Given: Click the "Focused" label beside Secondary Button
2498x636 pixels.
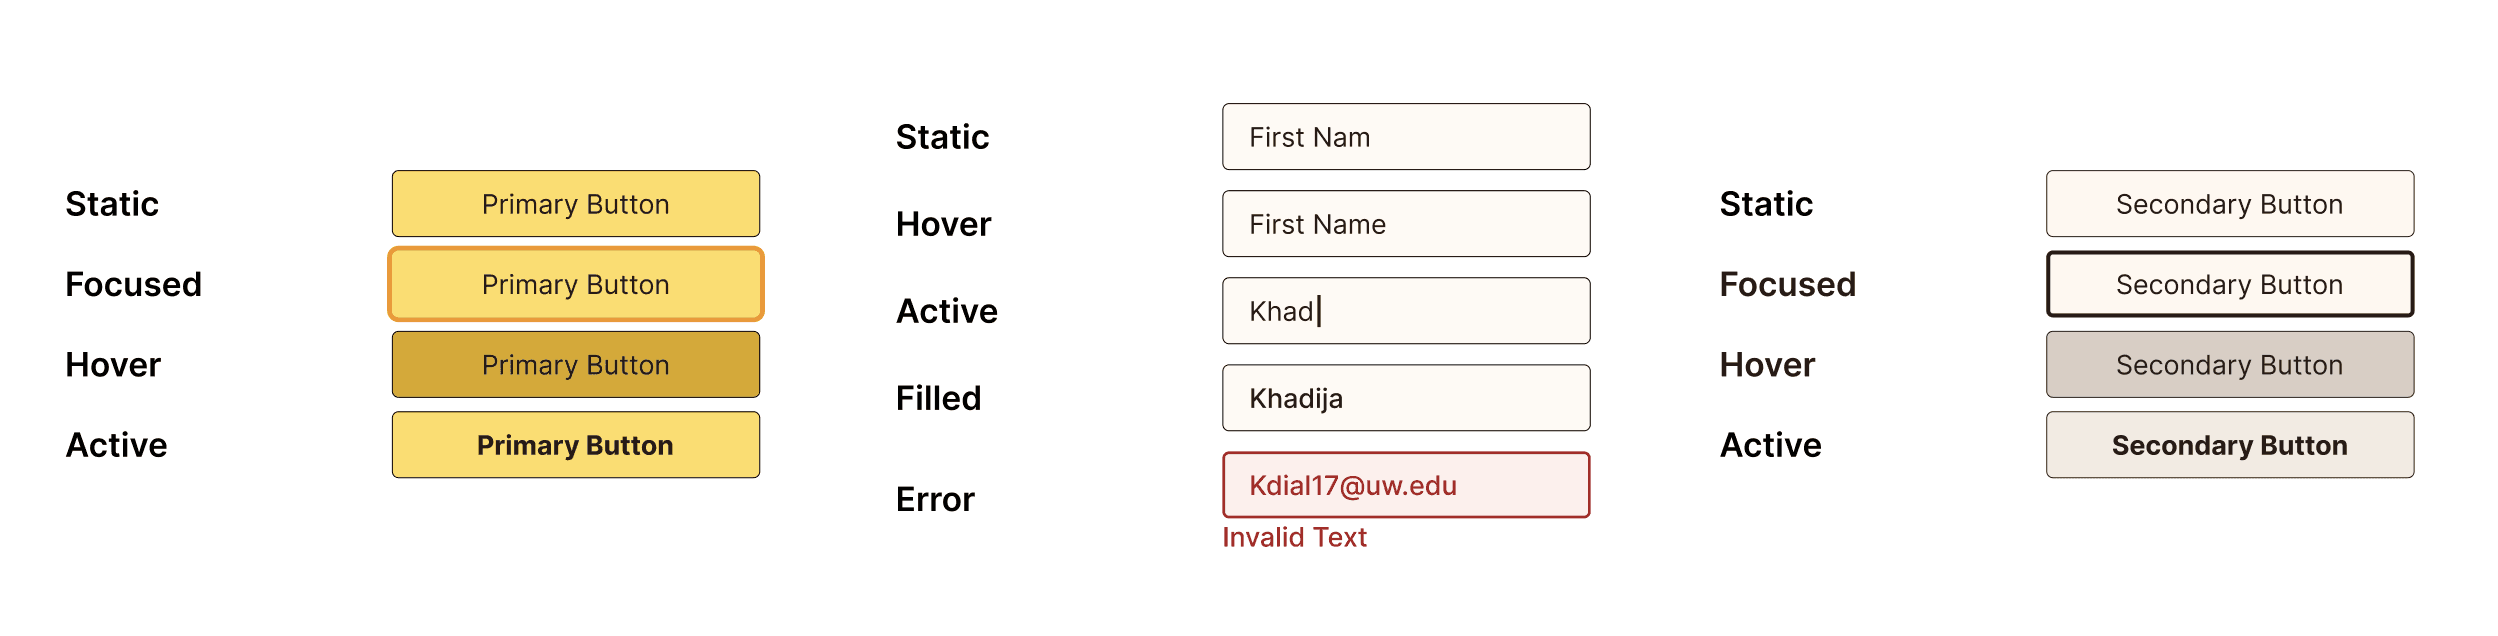Looking at the screenshot, I should 1787,285.
